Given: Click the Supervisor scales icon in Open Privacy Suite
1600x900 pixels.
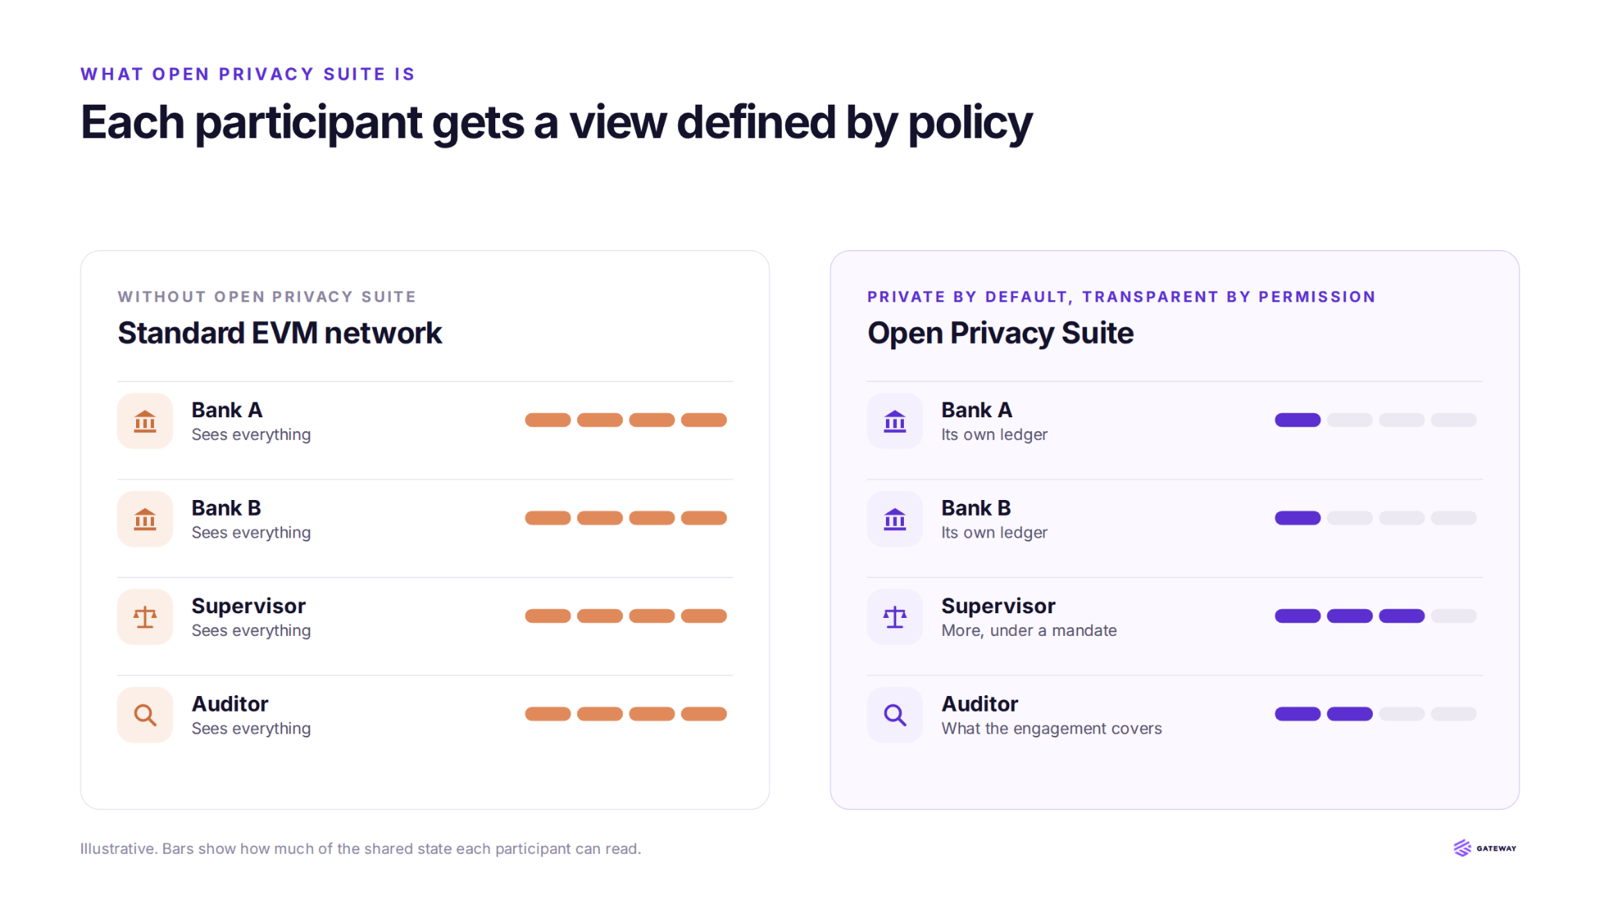Looking at the screenshot, I should click(895, 617).
